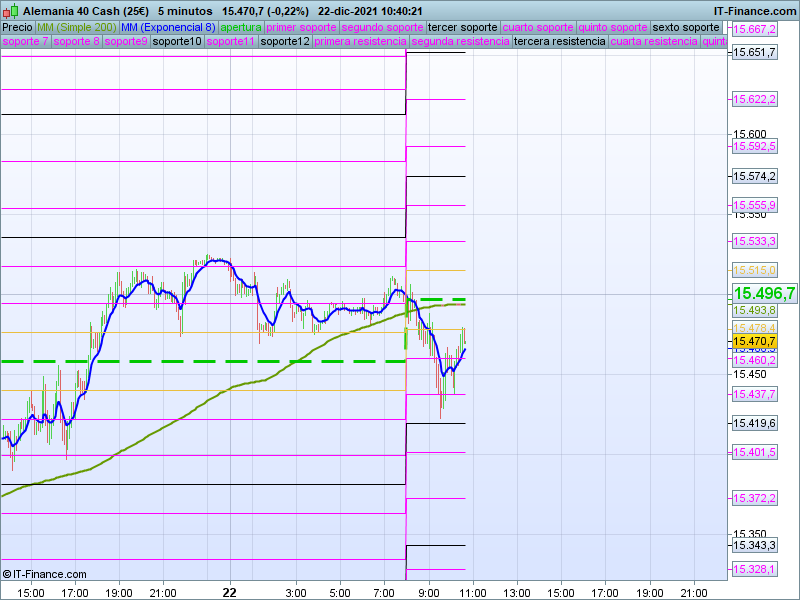Click the 15.450 axis gridline value
The height and width of the screenshot is (600, 800).
pyautogui.click(x=749, y=374)
